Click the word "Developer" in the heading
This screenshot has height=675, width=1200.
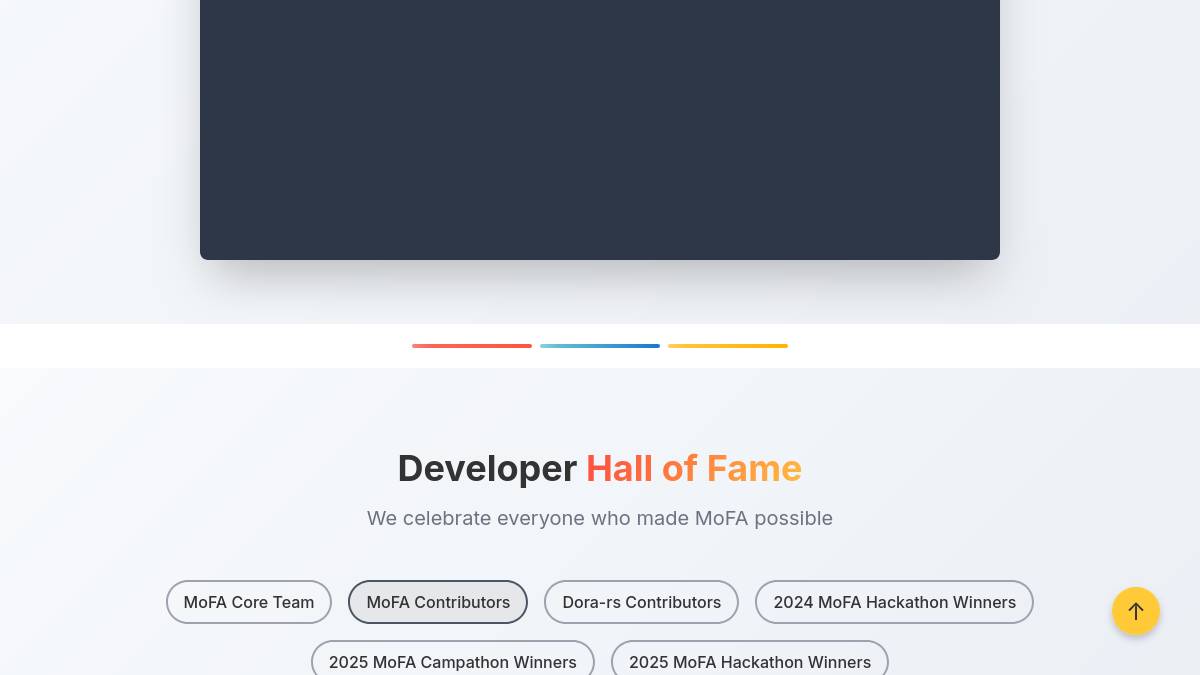pos(487,469)
